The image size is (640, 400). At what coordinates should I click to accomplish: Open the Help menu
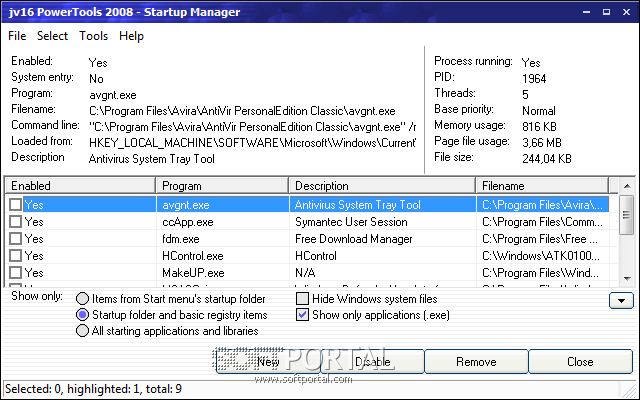point(131,36)
